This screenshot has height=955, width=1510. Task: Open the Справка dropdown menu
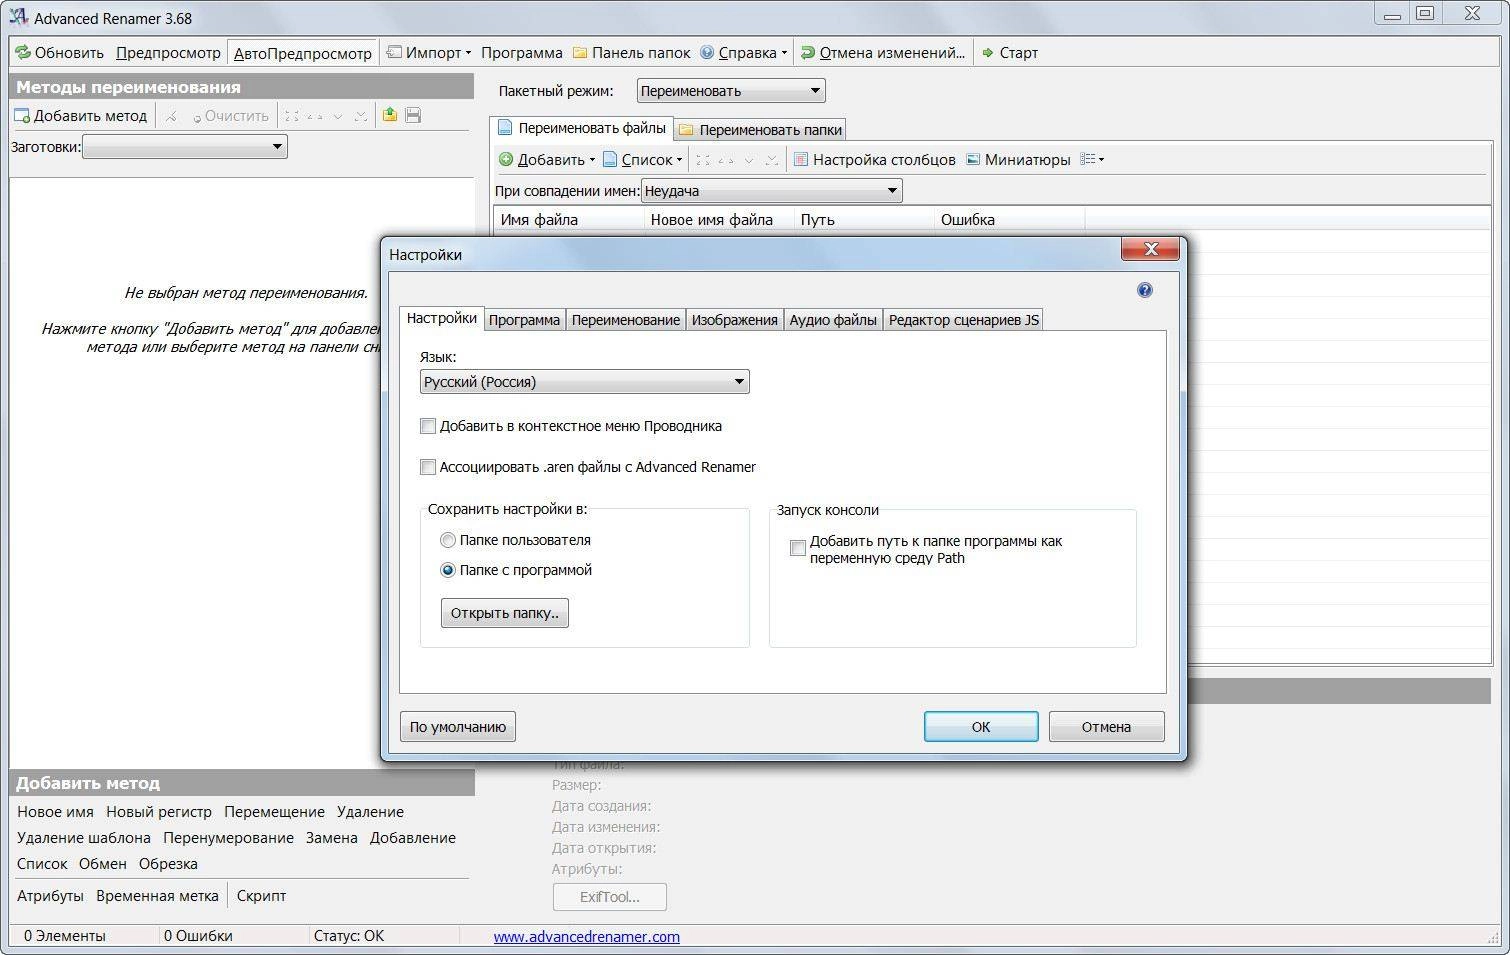point(744,52)
